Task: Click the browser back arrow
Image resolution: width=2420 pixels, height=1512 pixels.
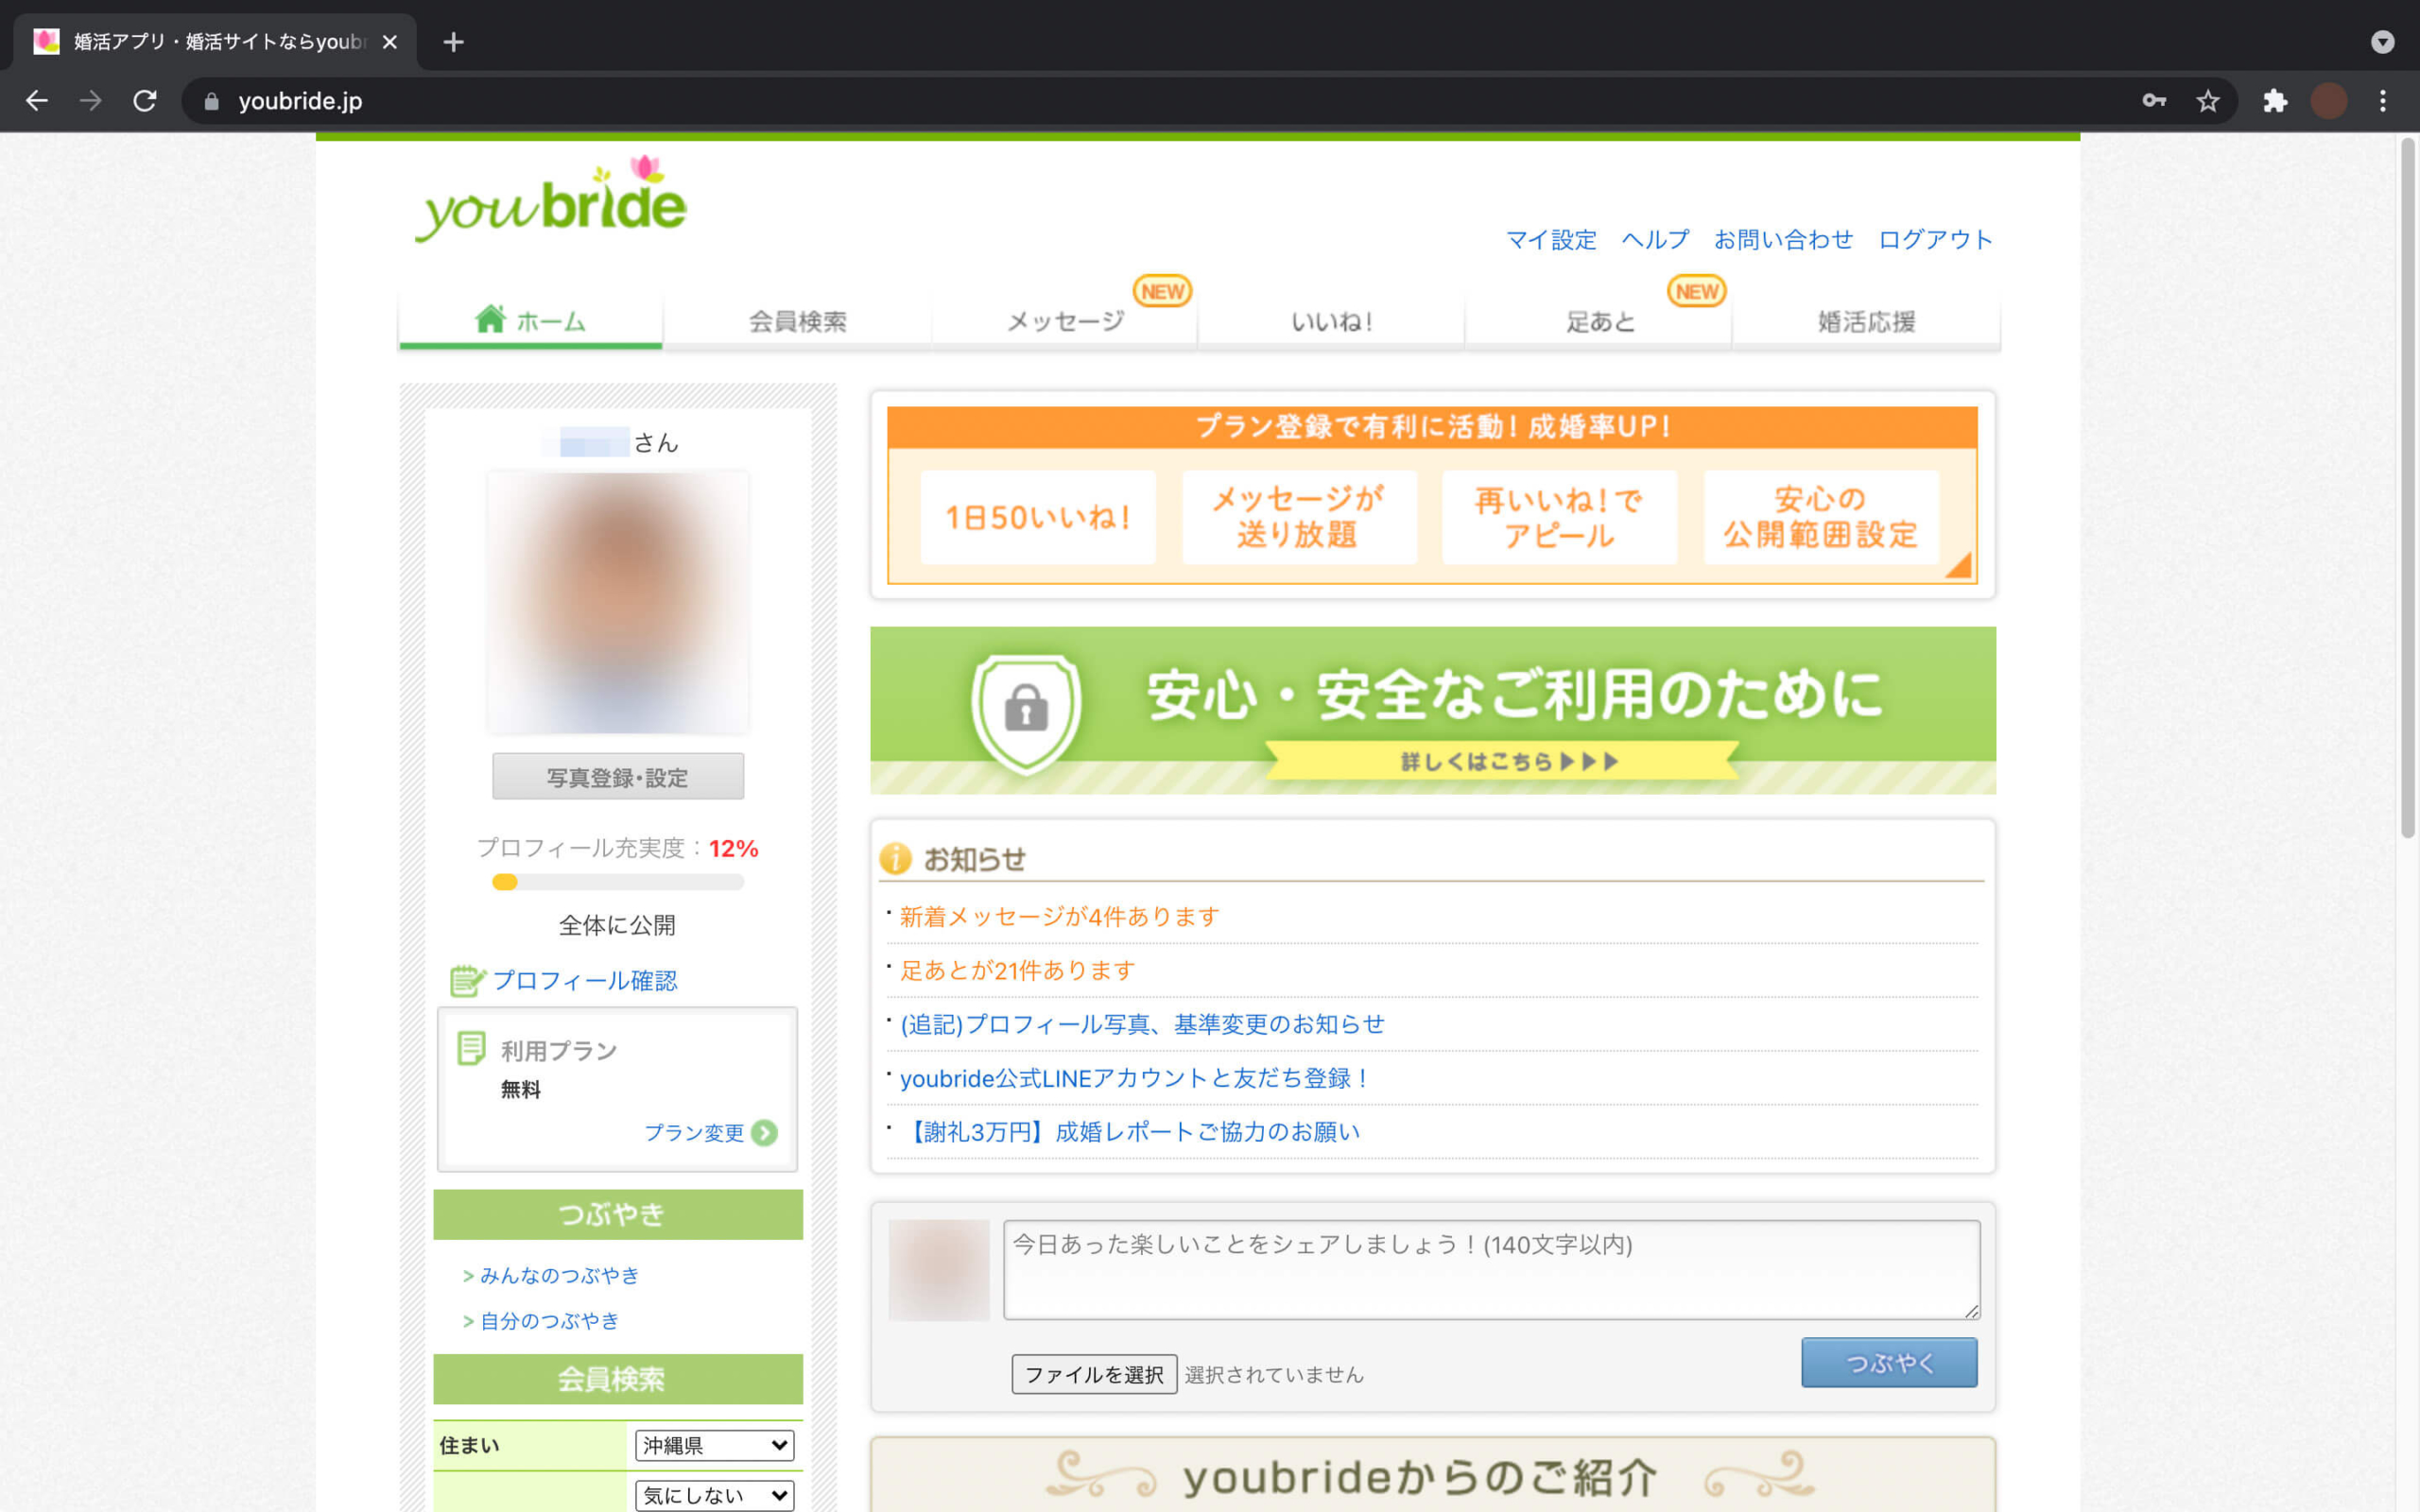Action: click(x=37, y=101)
